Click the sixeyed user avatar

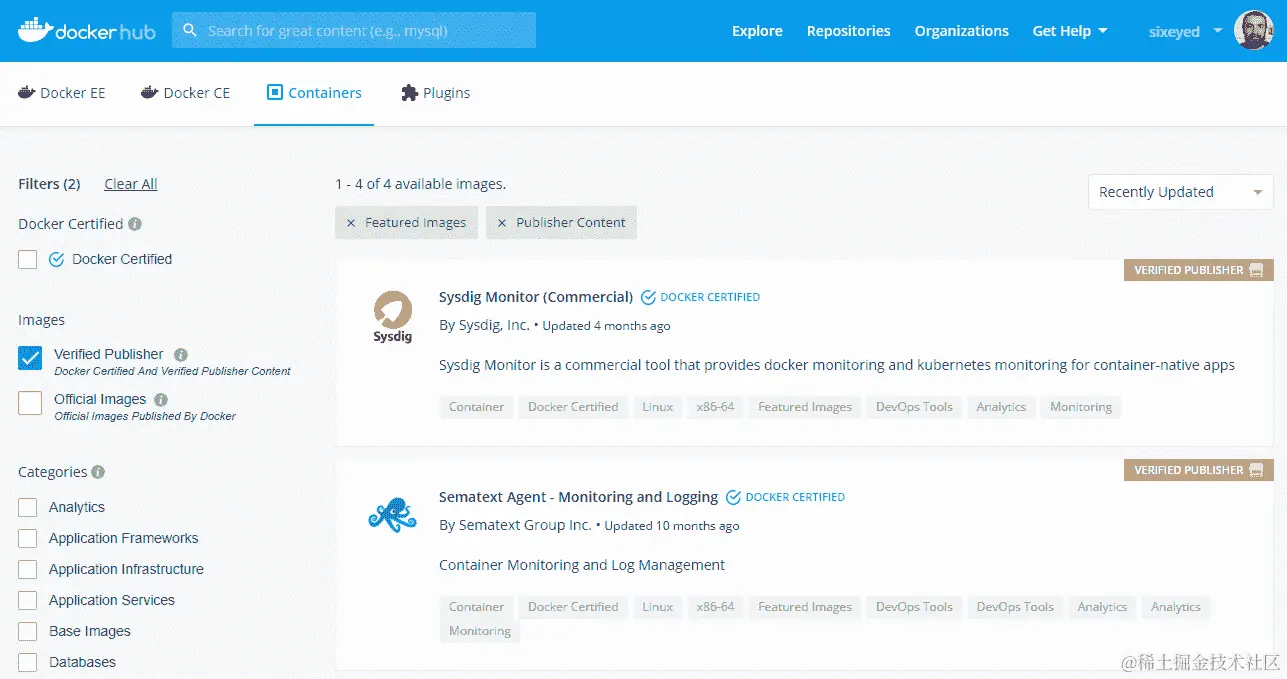coord(1253,30)
